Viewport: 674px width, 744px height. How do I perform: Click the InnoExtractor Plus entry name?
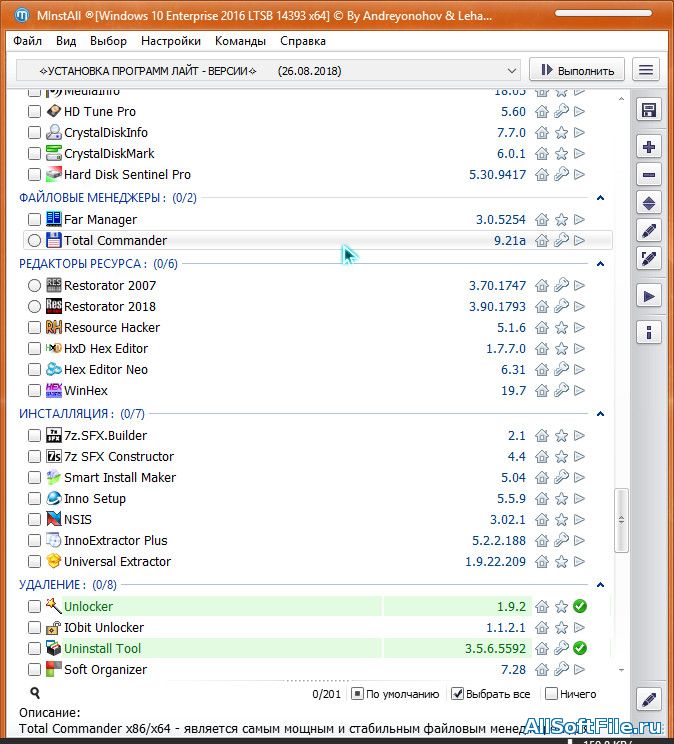pos(115,540)
